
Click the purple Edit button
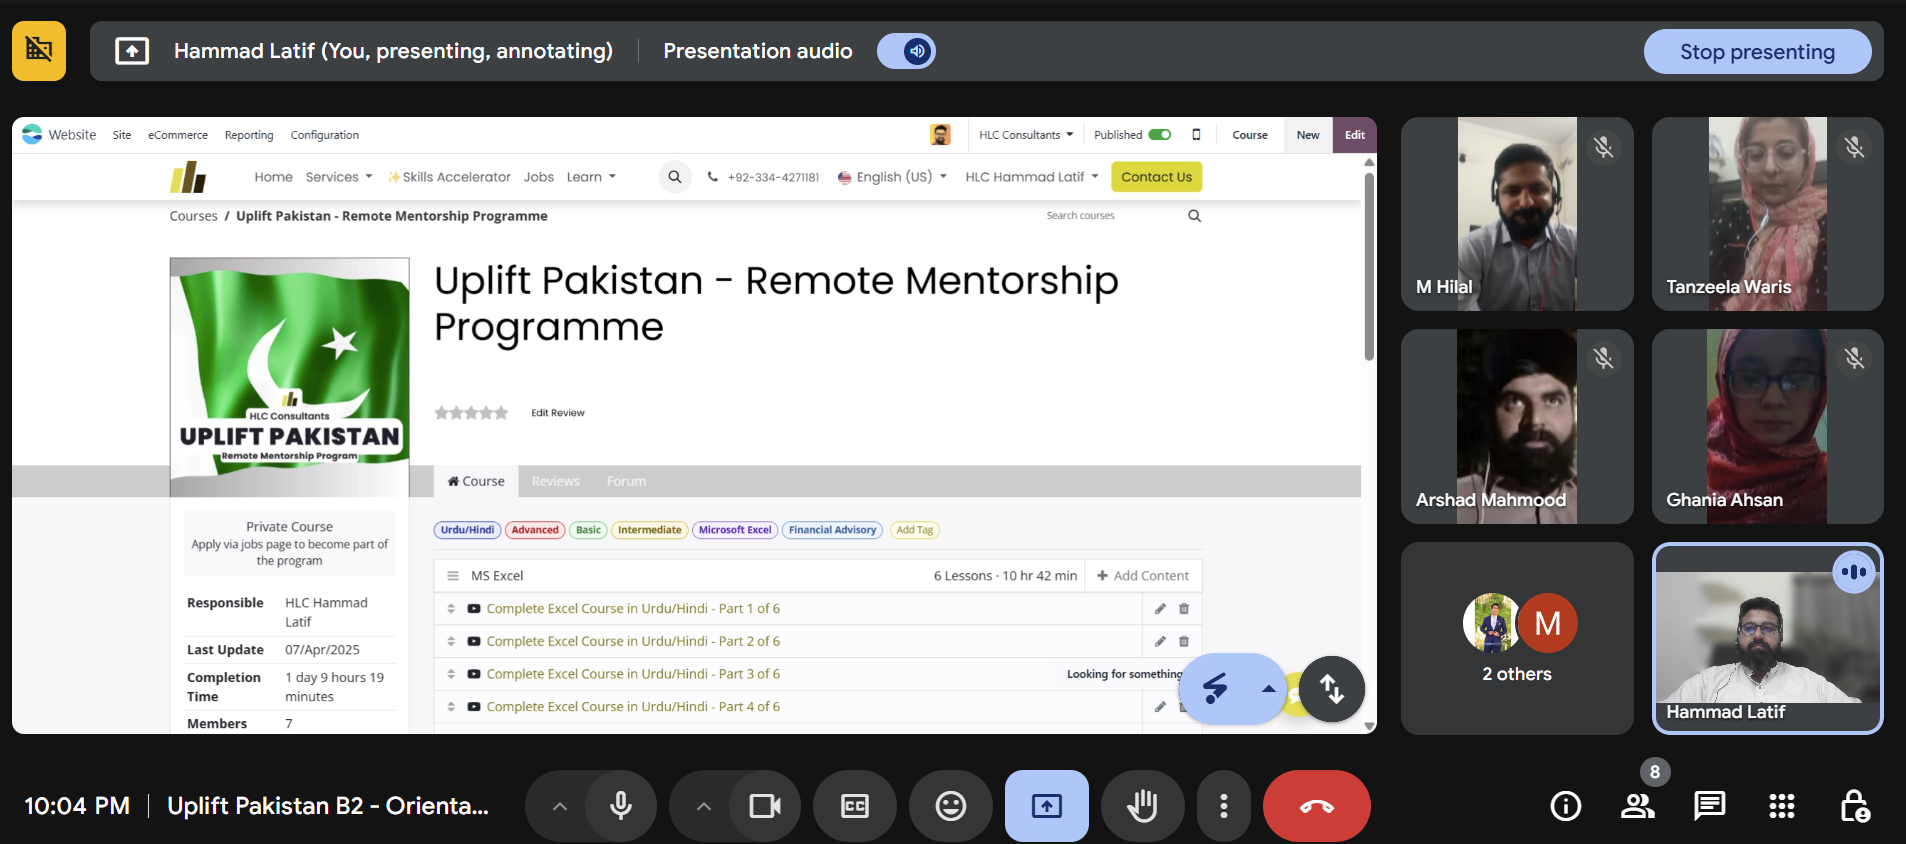point(1355,135)
